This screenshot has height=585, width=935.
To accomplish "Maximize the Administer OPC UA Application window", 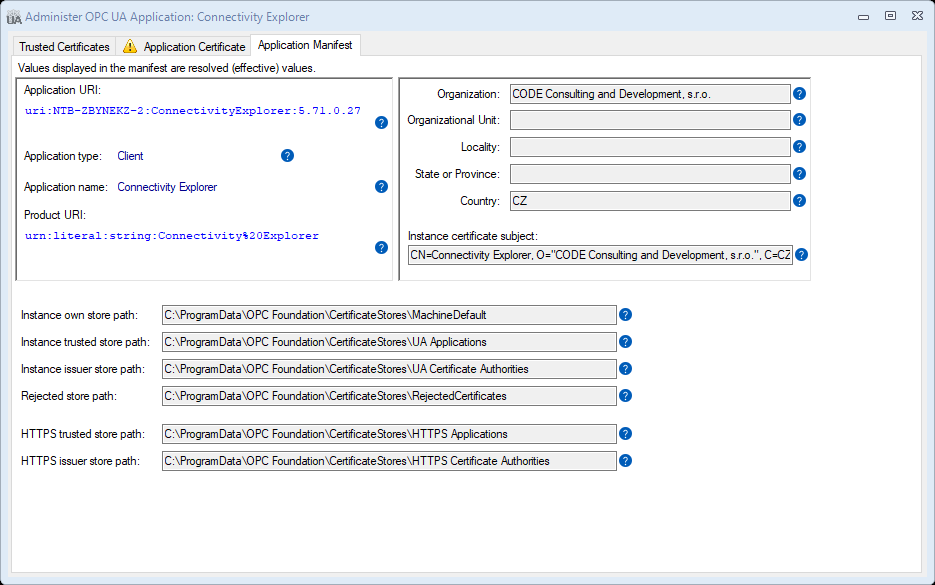I will 890,16.
